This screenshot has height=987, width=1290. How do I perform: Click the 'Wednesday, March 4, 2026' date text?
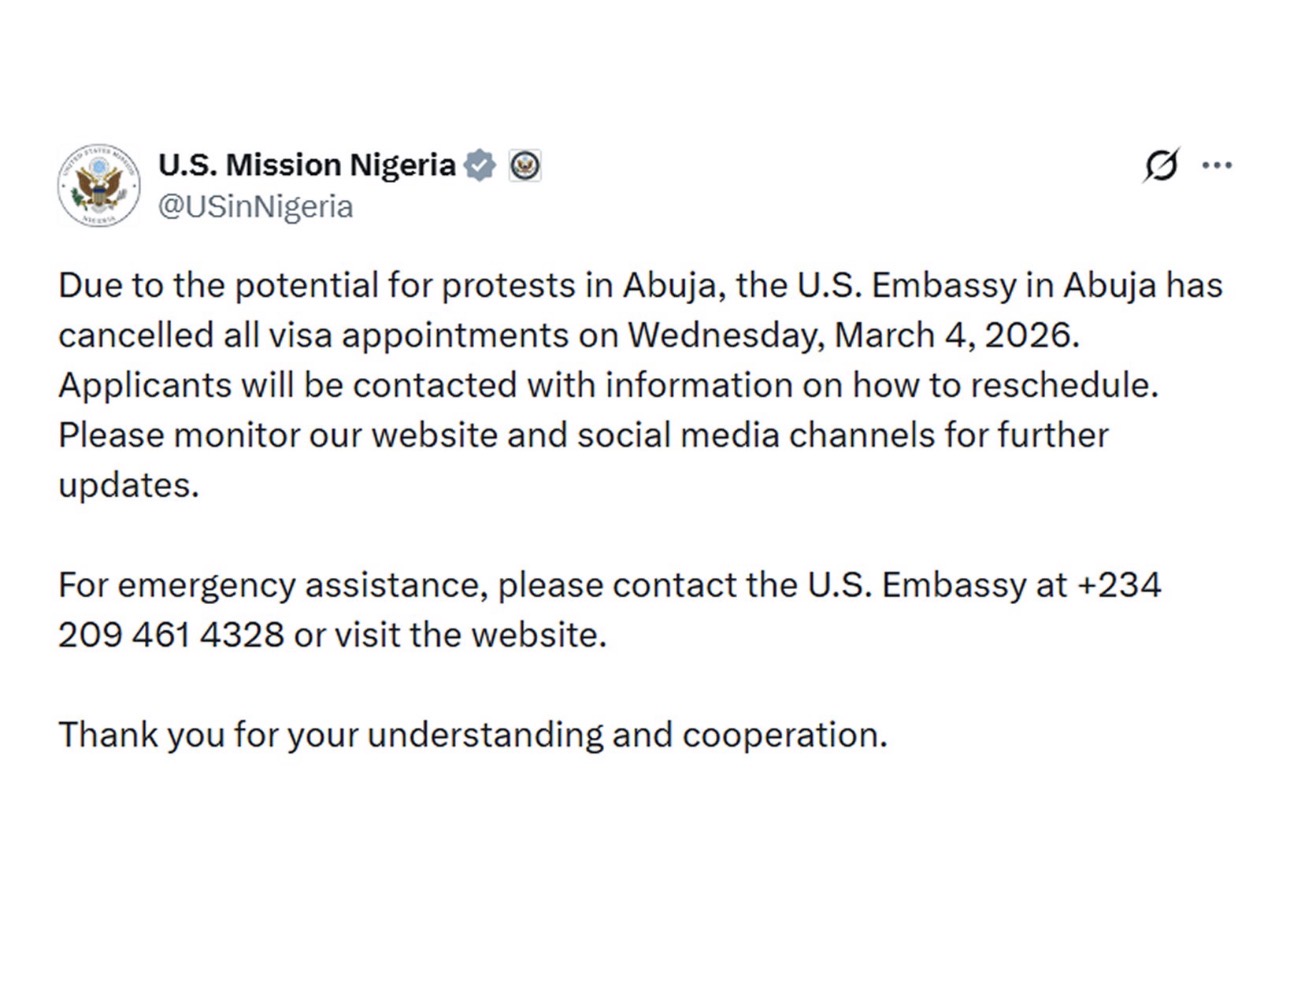pyautogui.click(x=853, y=335)
